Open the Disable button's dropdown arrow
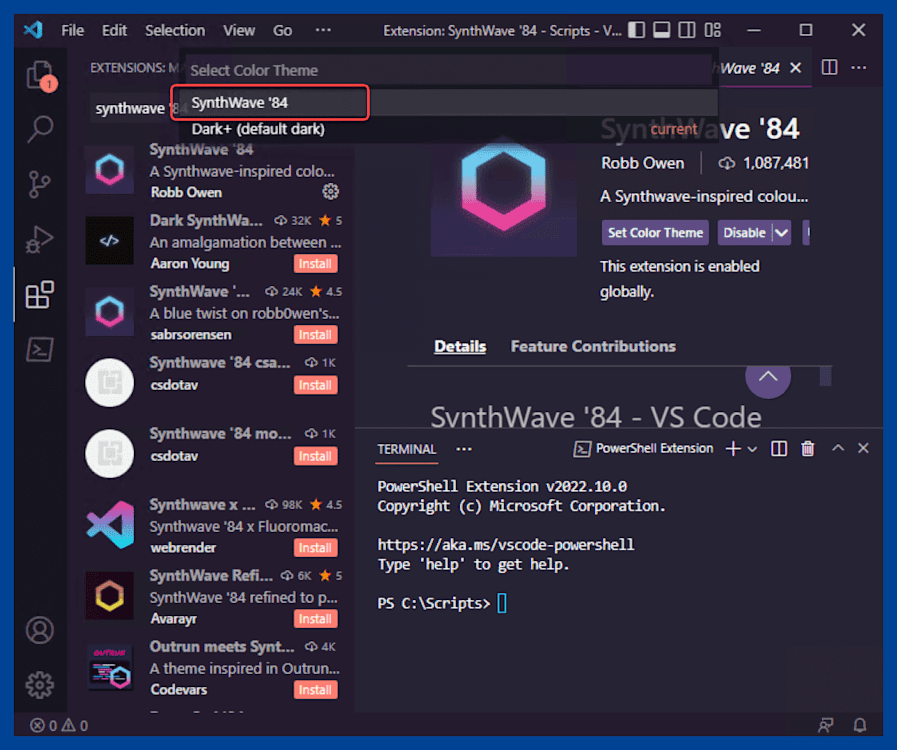This screenshot has height=750, width=897. point(781,232)
